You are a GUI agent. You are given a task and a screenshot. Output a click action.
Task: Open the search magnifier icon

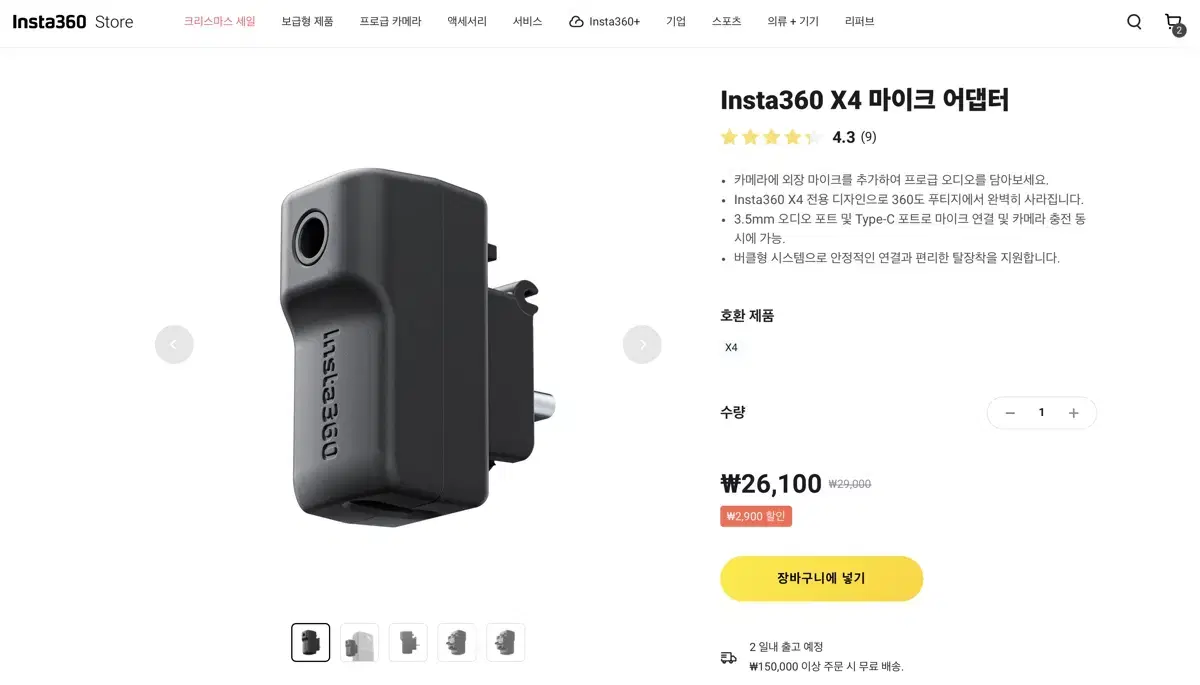click(x=1134, y=22)
